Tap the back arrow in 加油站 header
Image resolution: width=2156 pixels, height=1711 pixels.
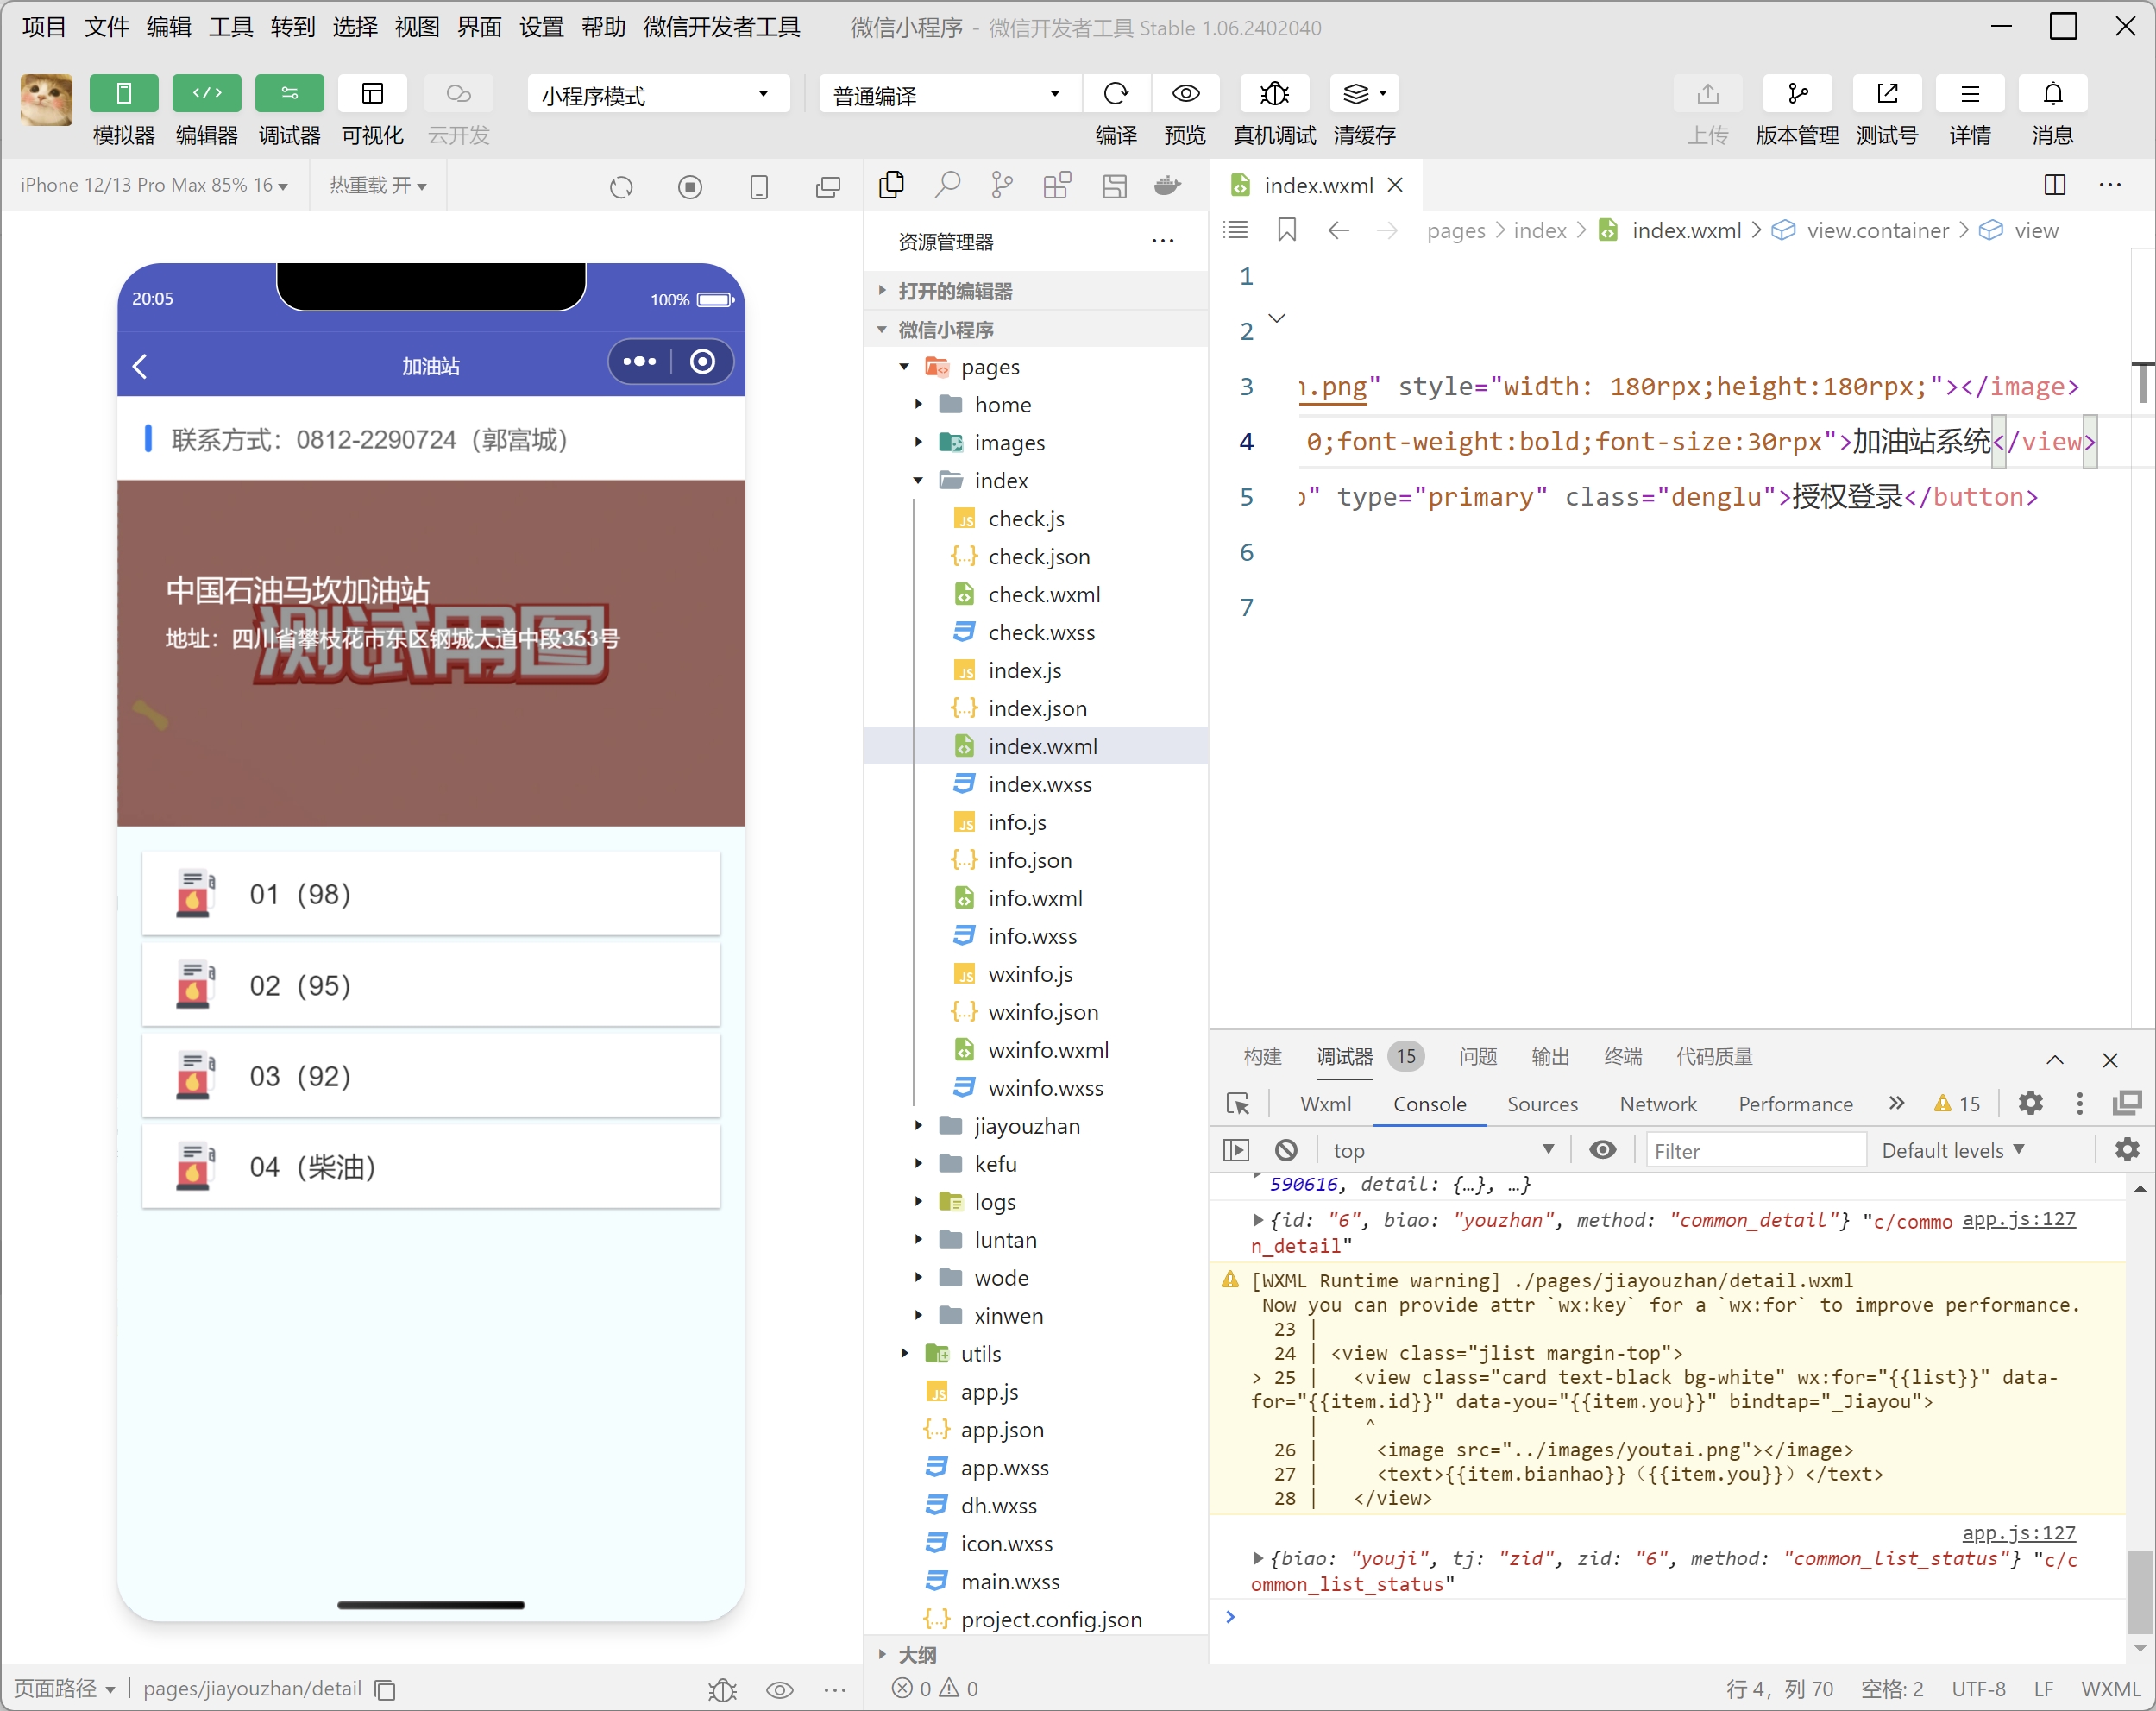(140, 366)
